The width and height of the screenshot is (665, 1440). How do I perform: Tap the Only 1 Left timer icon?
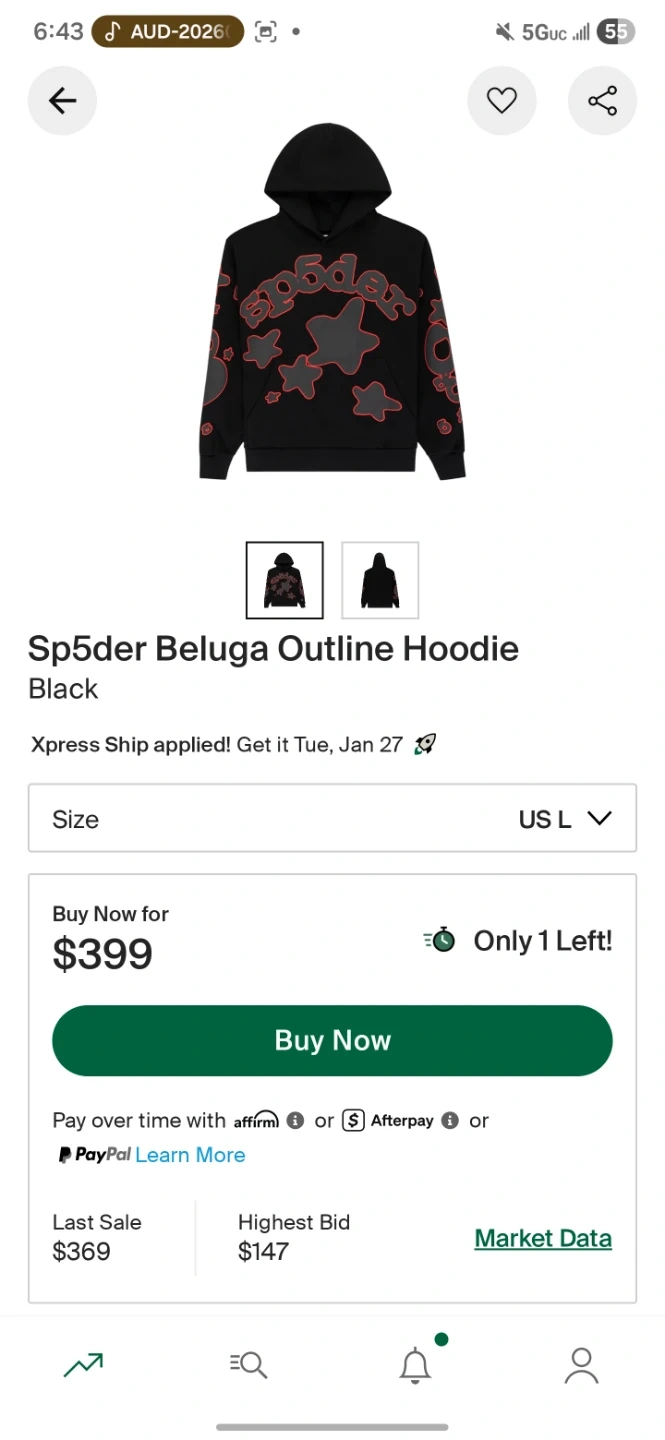(439, 940)
